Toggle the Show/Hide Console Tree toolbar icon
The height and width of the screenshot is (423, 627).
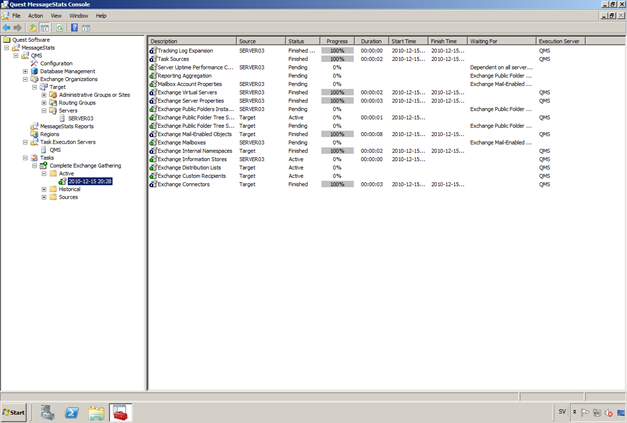click(45, 28)
